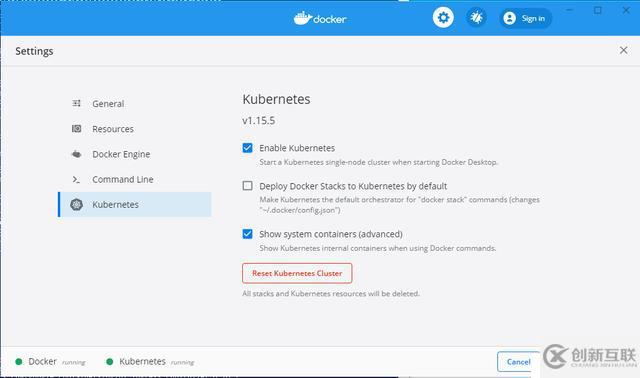This screenshot has width=640, height=378.
Task: Click the bug troubleshoot icon
Action: (x=476, y=18)
